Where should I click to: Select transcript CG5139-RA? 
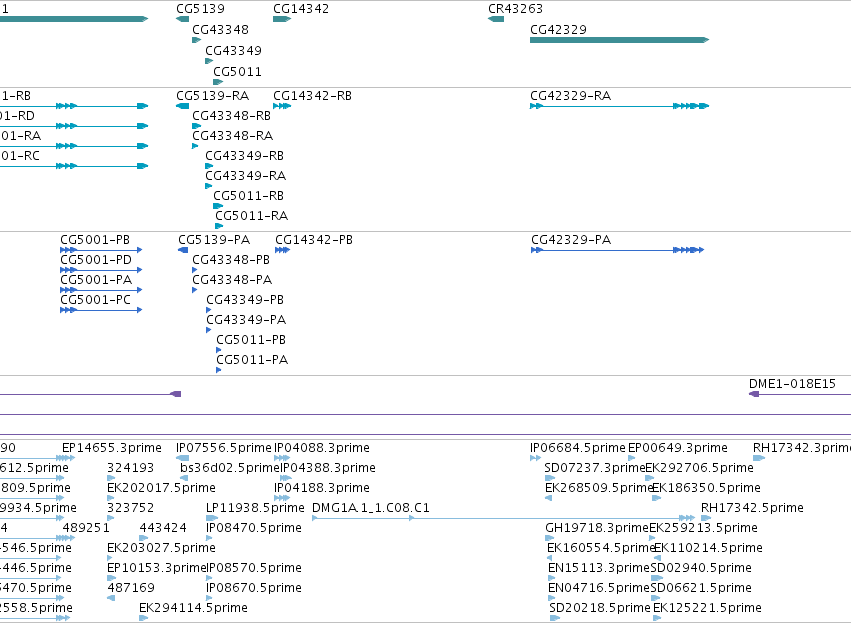(213, 96)
